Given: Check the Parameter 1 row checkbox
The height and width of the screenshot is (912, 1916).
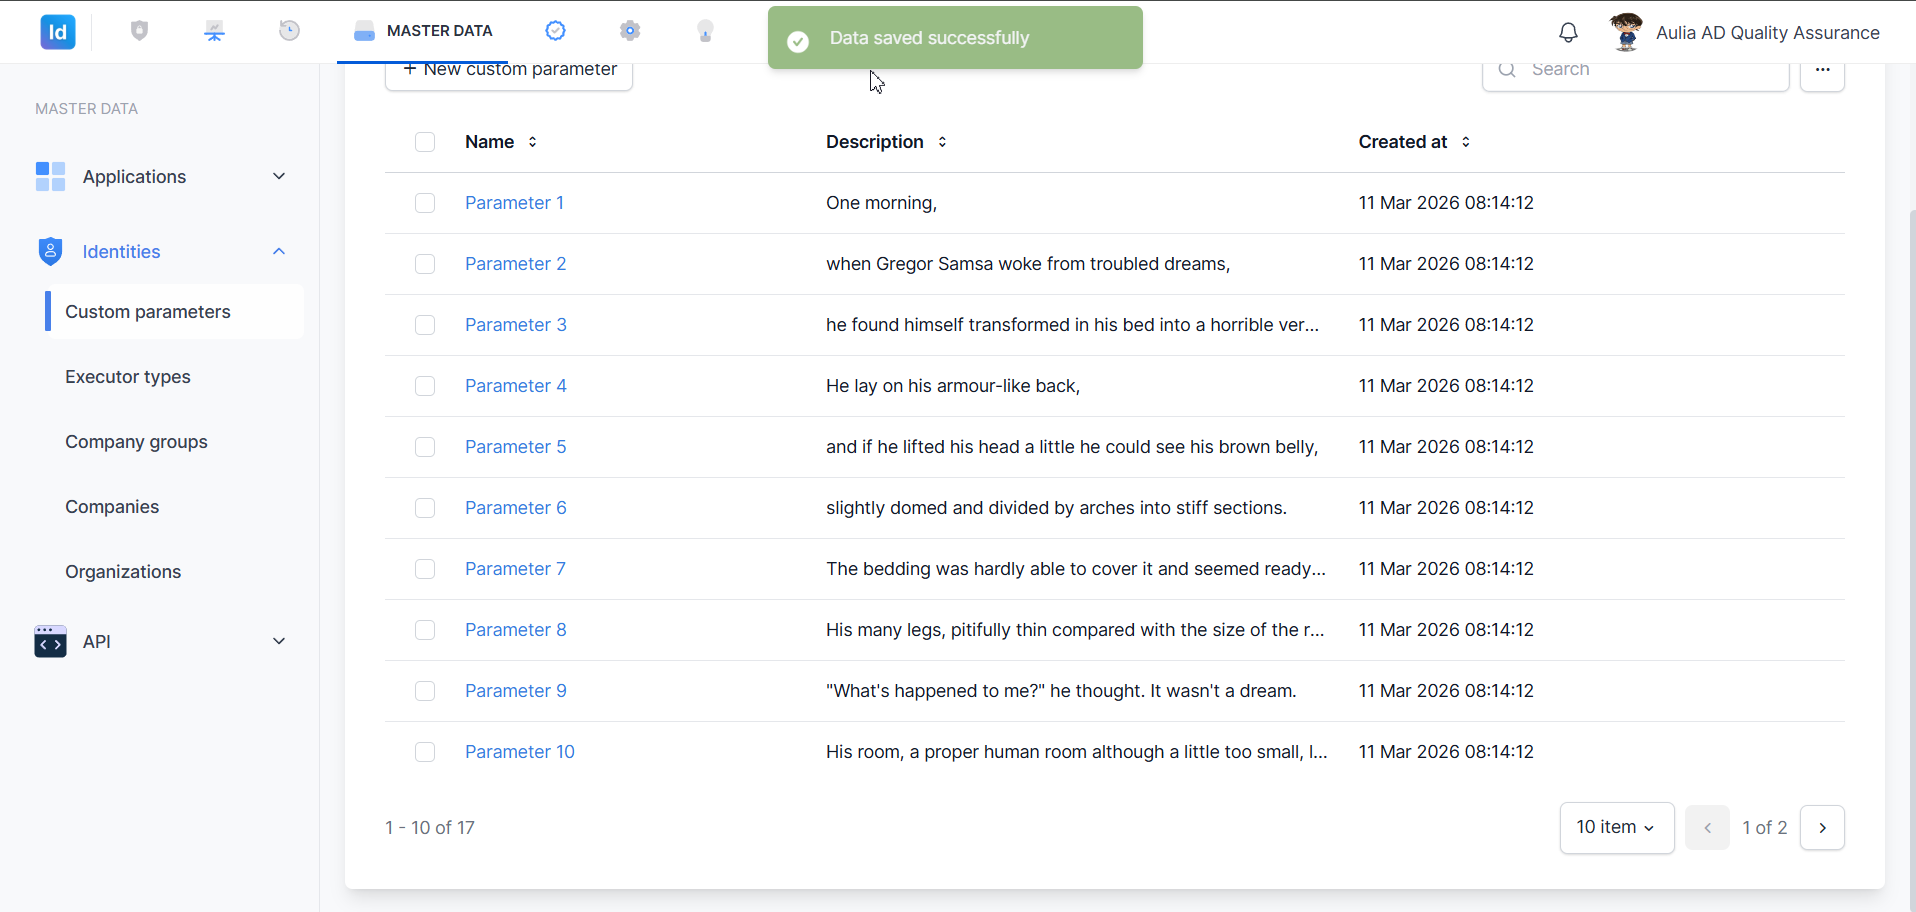Looking at the screenshot, I should [425, 203].
